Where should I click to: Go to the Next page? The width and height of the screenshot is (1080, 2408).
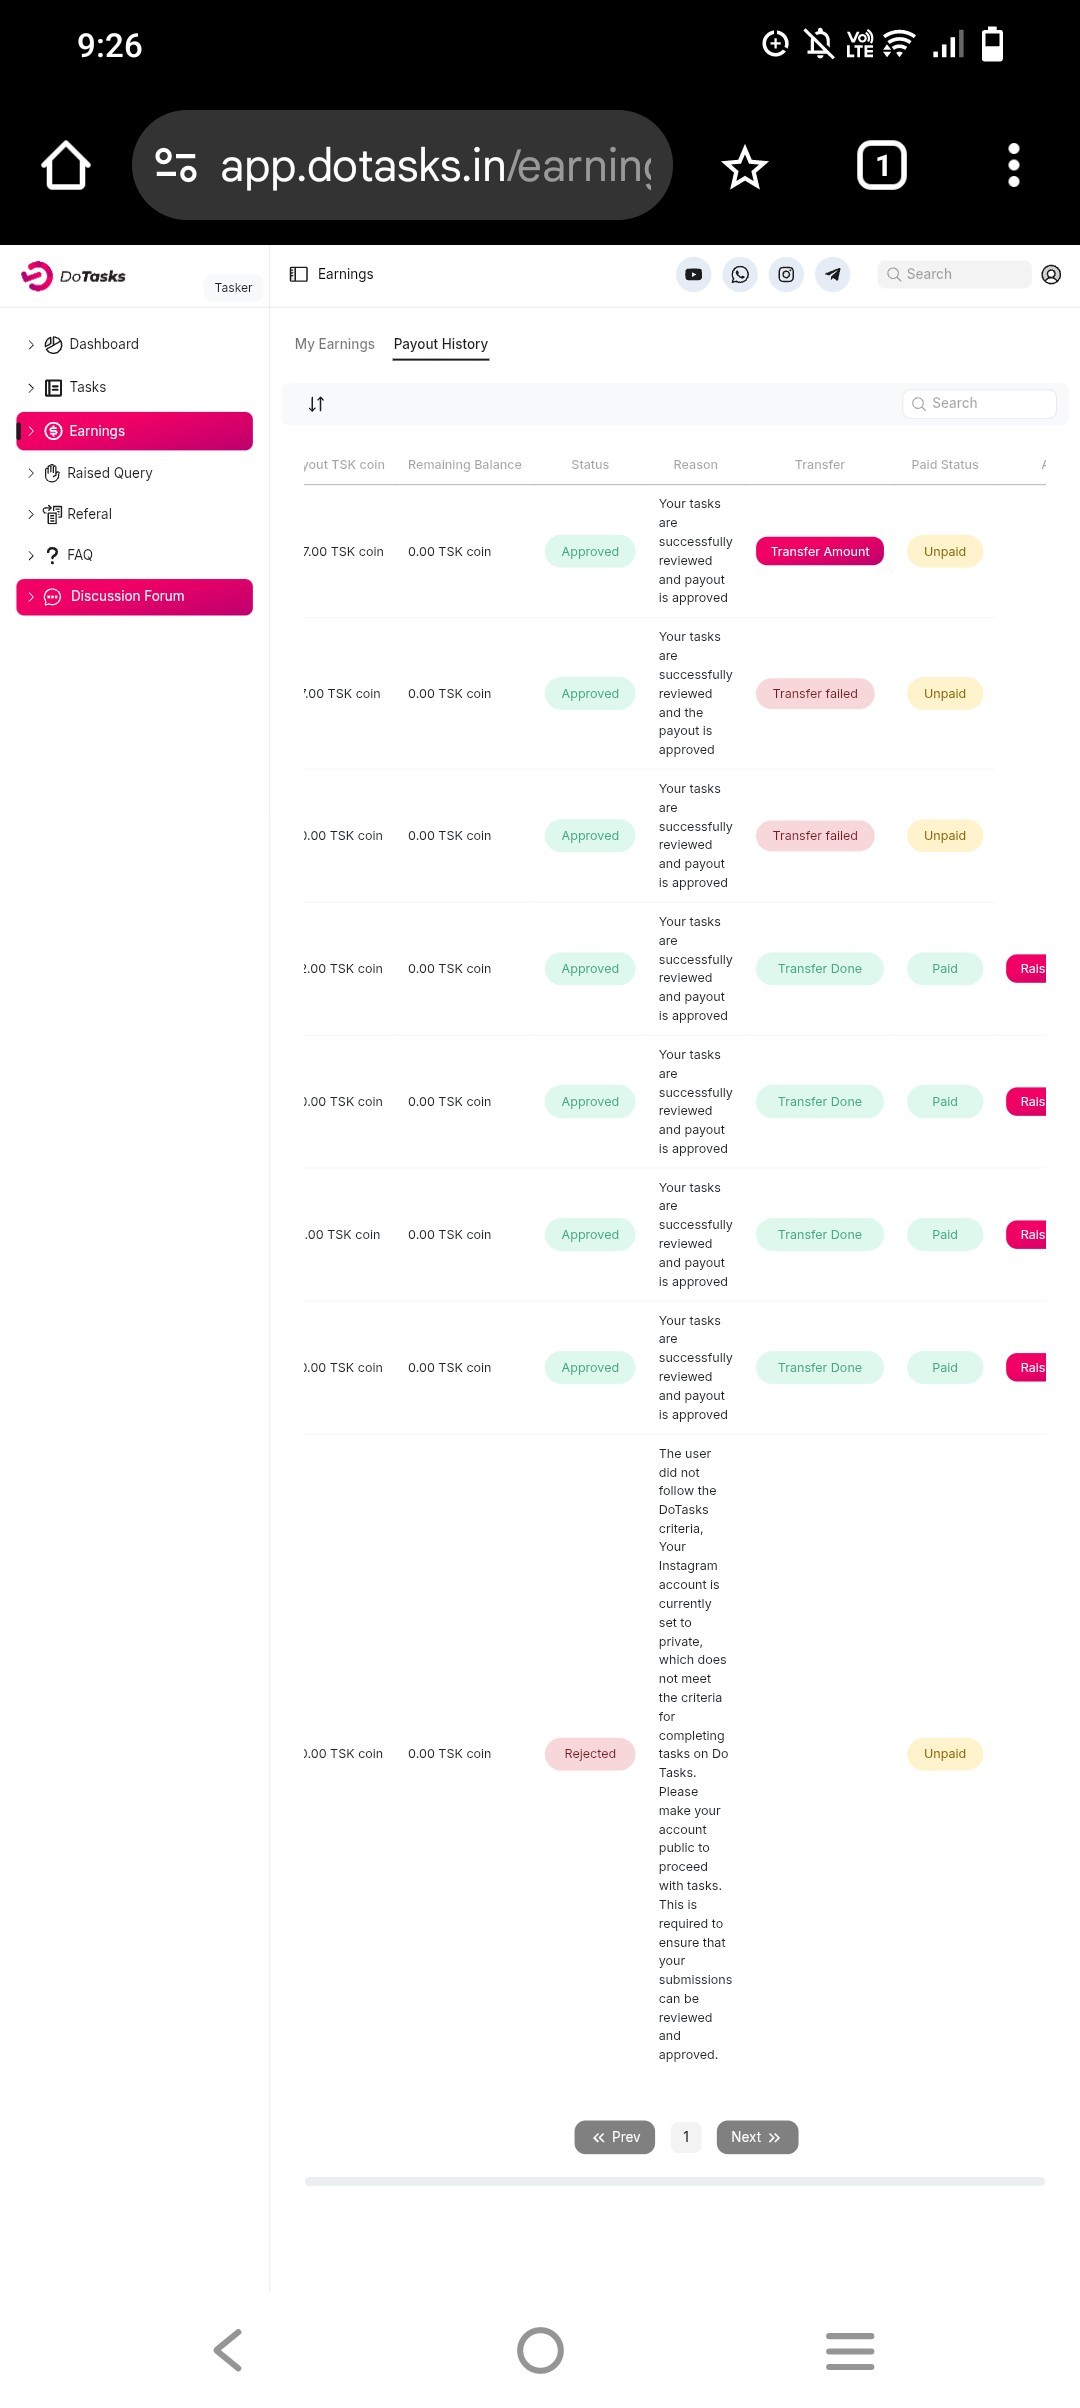tap(756, 2137)
